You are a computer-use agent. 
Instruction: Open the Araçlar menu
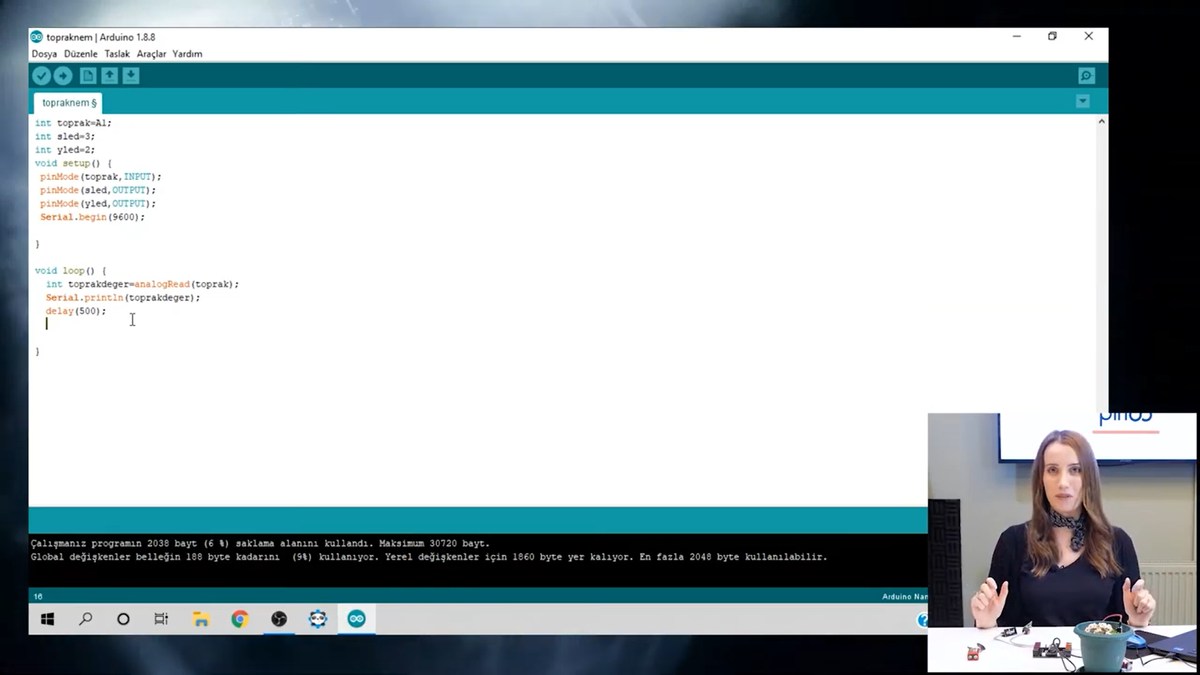click(x=151, y=54)
